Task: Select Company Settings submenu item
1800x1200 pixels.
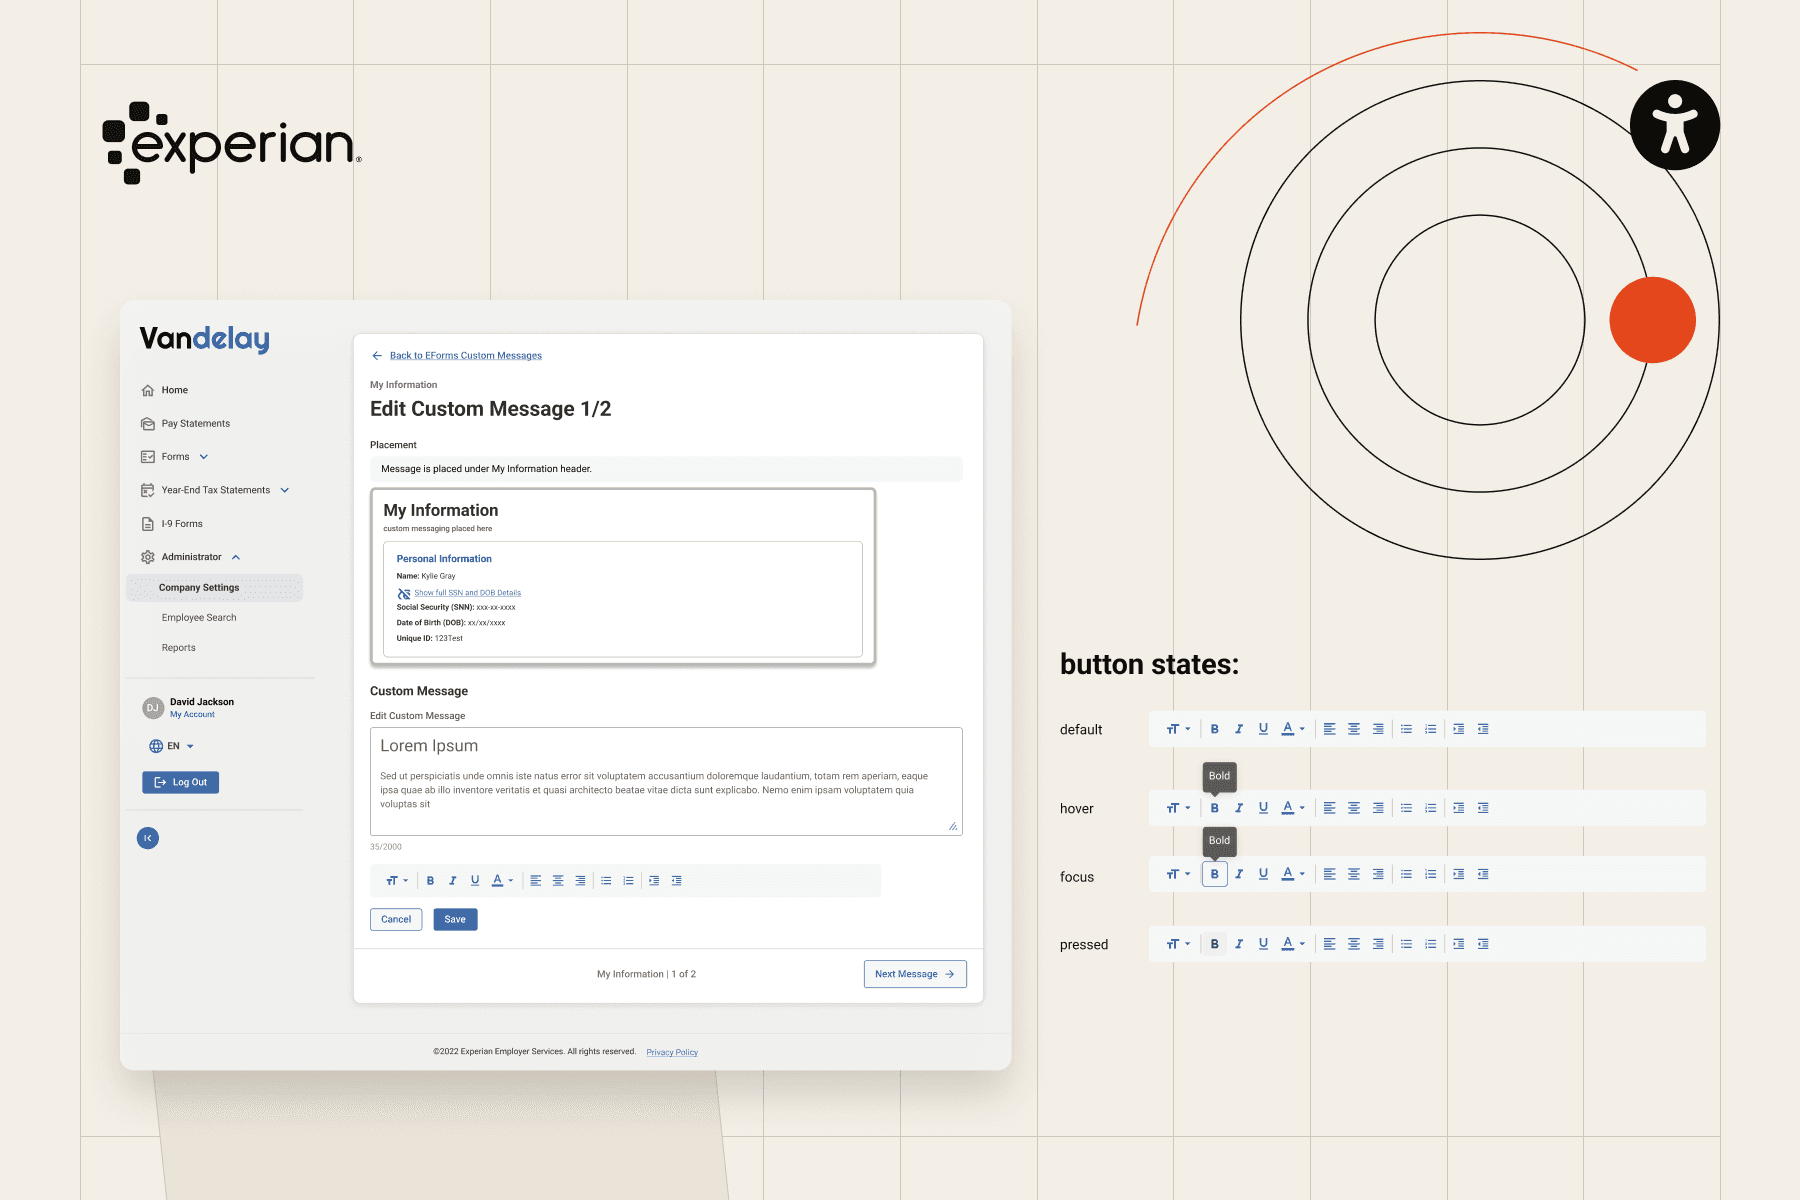Action: click(x=214, y=588)
